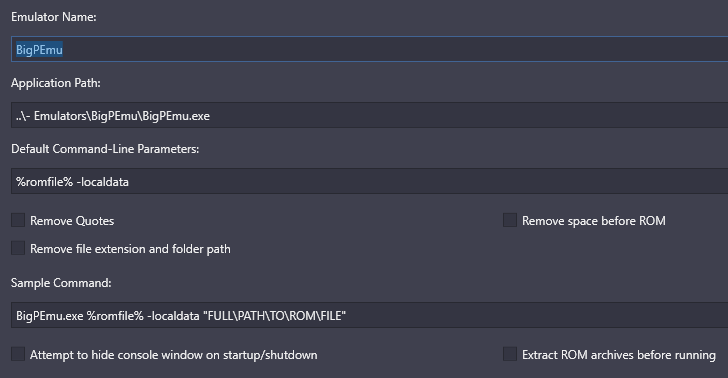Screen dimensions: 728x378
Task: Click the Default Command-Line Parameters: label
Action: pyautogui.click(x=105, y=149)
